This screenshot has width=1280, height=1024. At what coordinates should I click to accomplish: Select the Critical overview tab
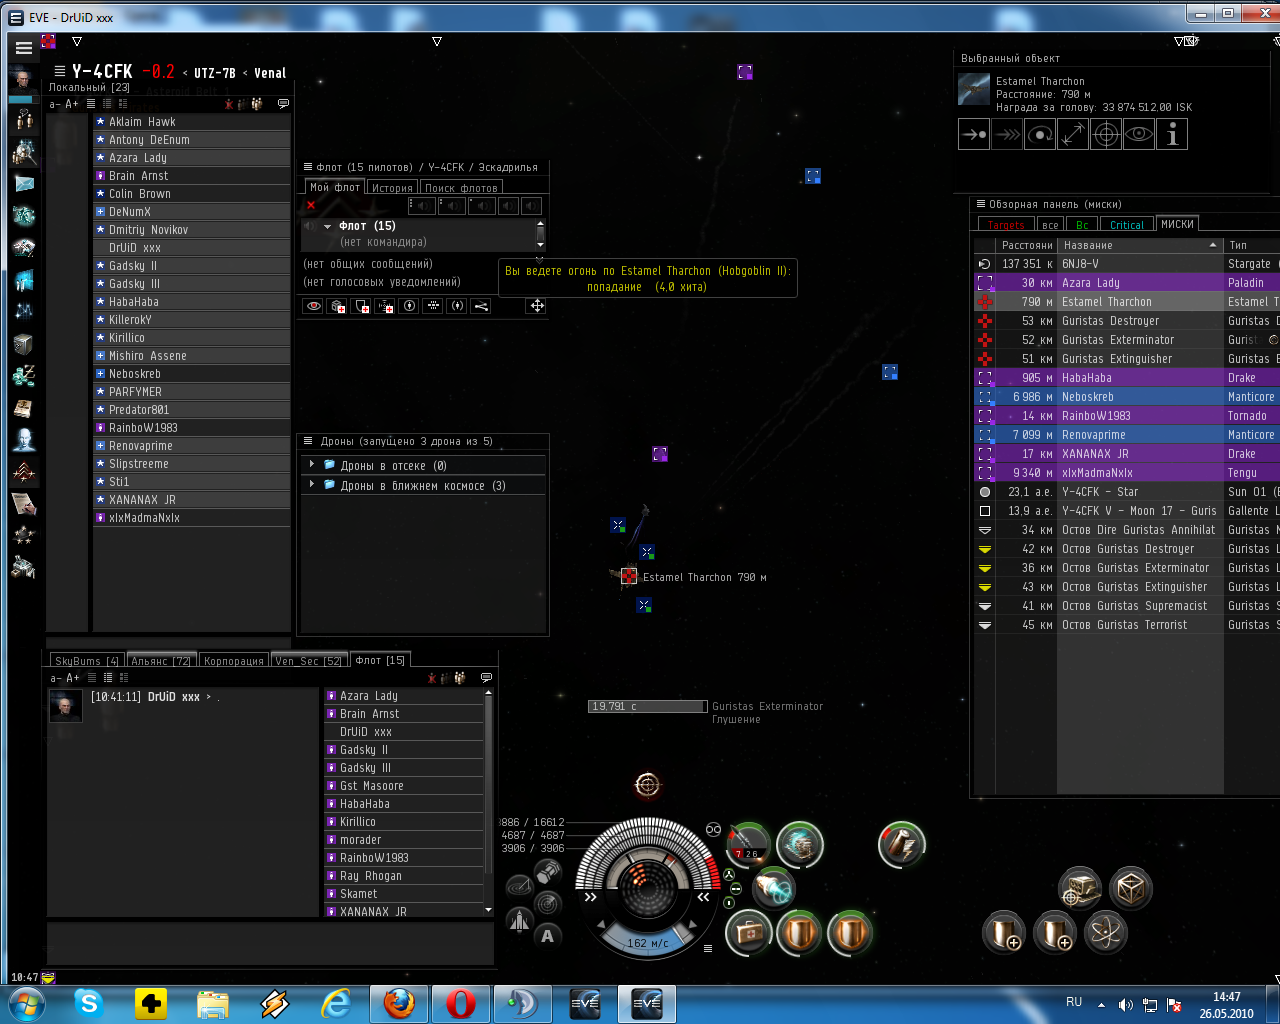point(1127,225)
